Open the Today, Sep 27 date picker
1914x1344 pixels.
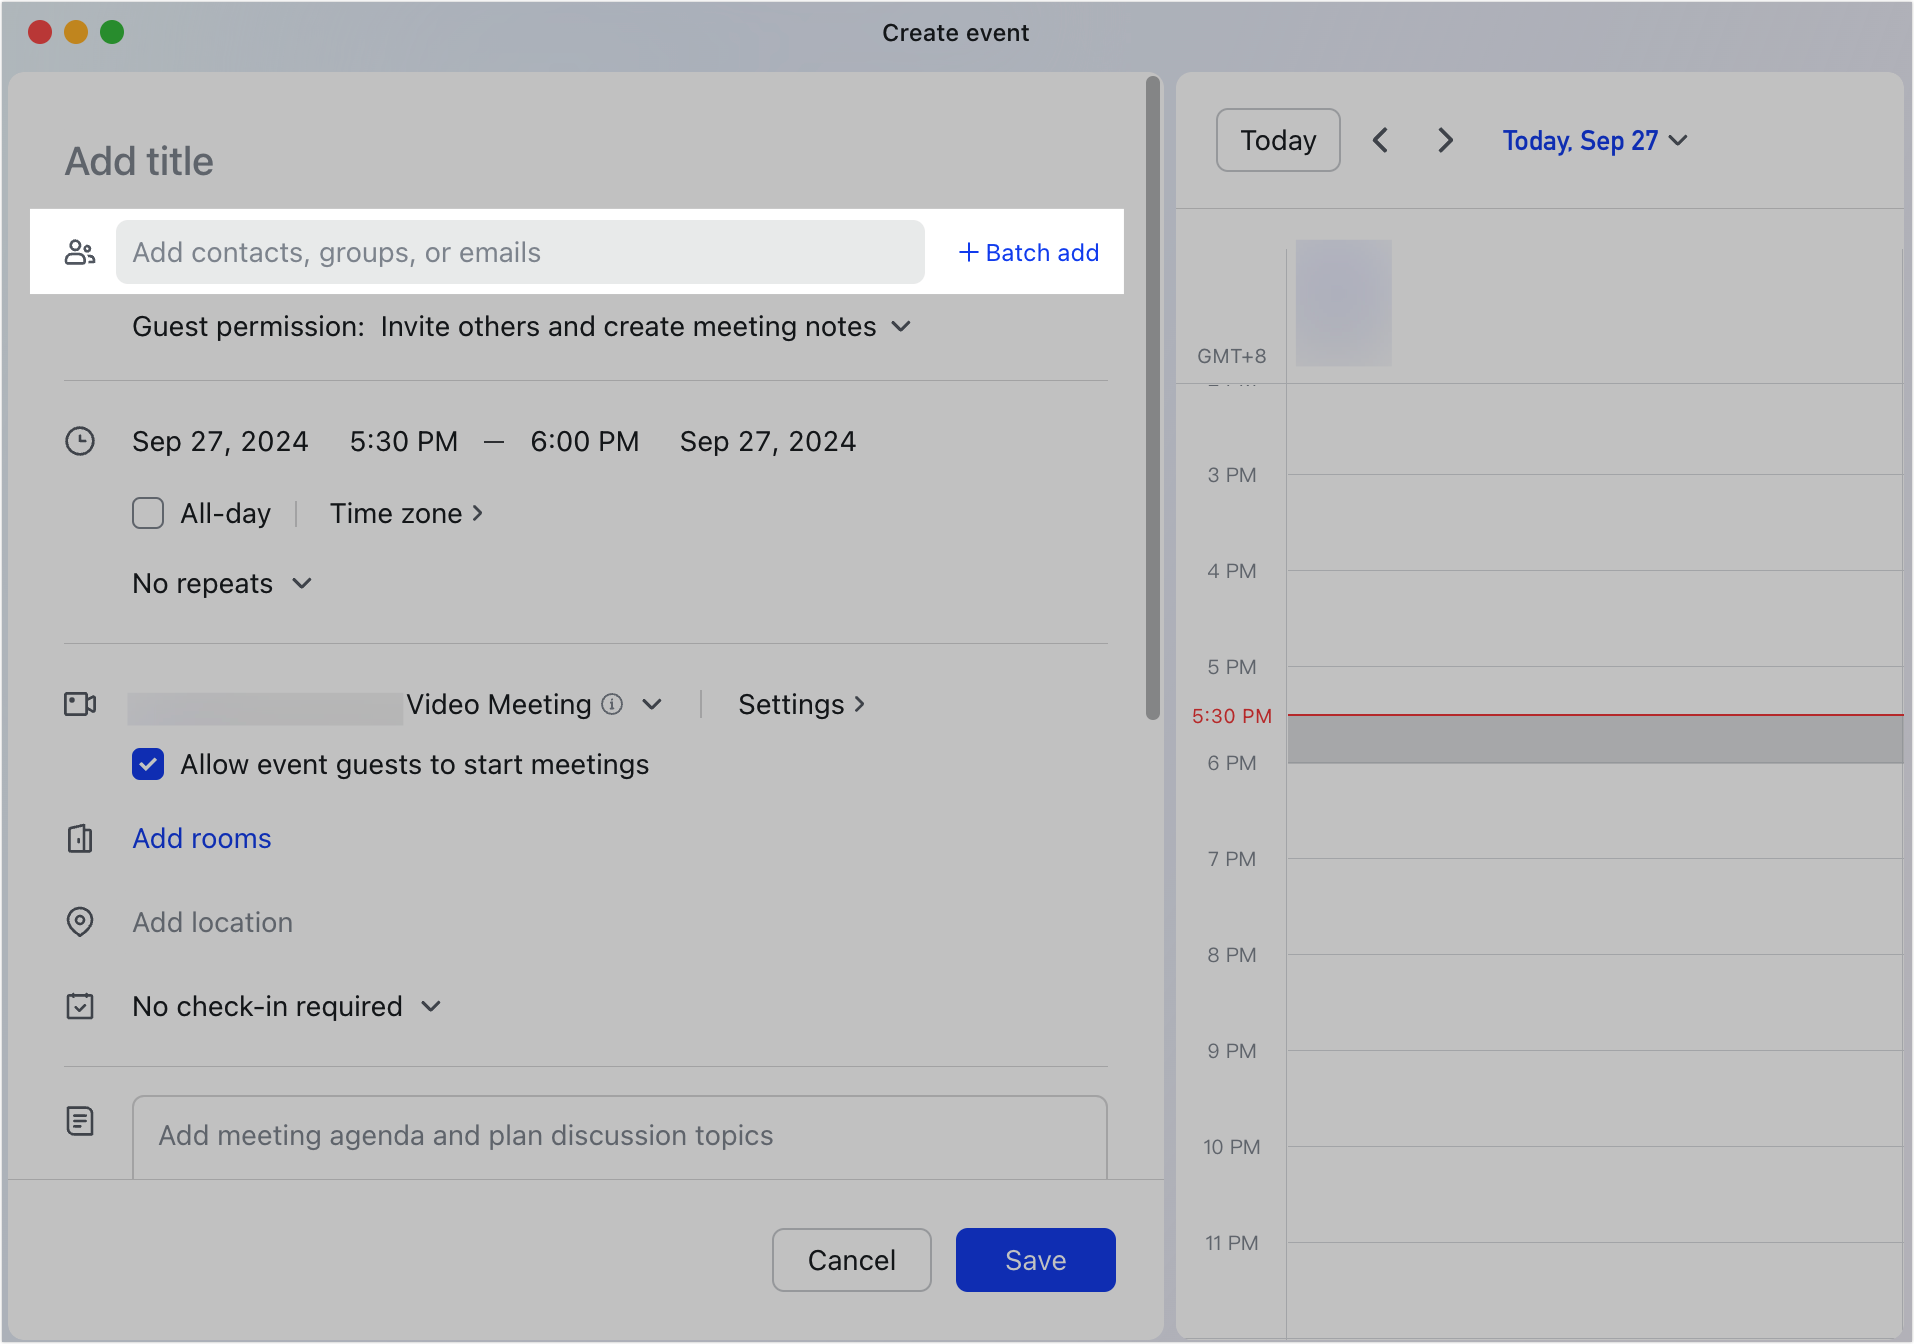[x=1594, y=140]
